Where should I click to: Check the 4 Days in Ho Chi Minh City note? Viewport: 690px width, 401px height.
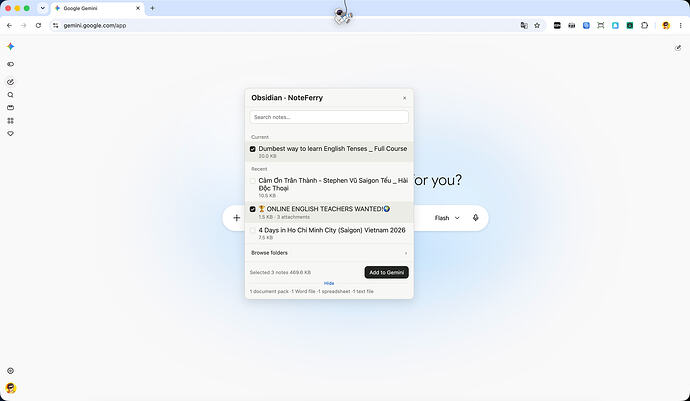[253, 230]
